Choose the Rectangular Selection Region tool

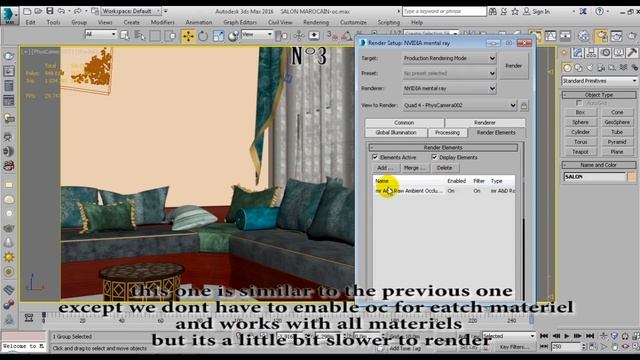click(155, 36)
